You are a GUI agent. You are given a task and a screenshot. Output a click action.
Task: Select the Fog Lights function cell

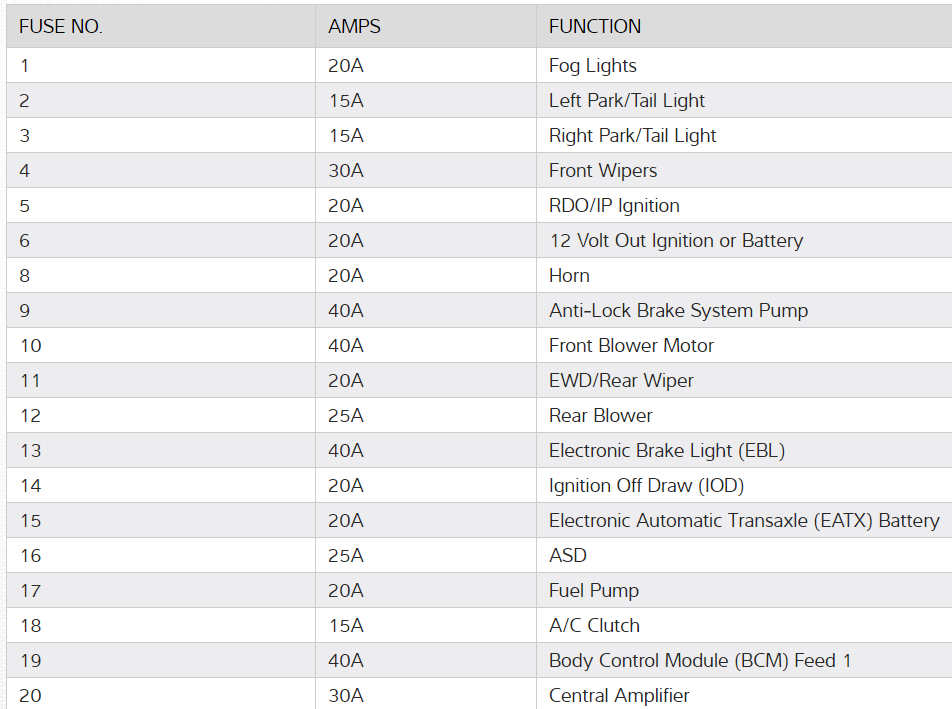coord(592,66)
